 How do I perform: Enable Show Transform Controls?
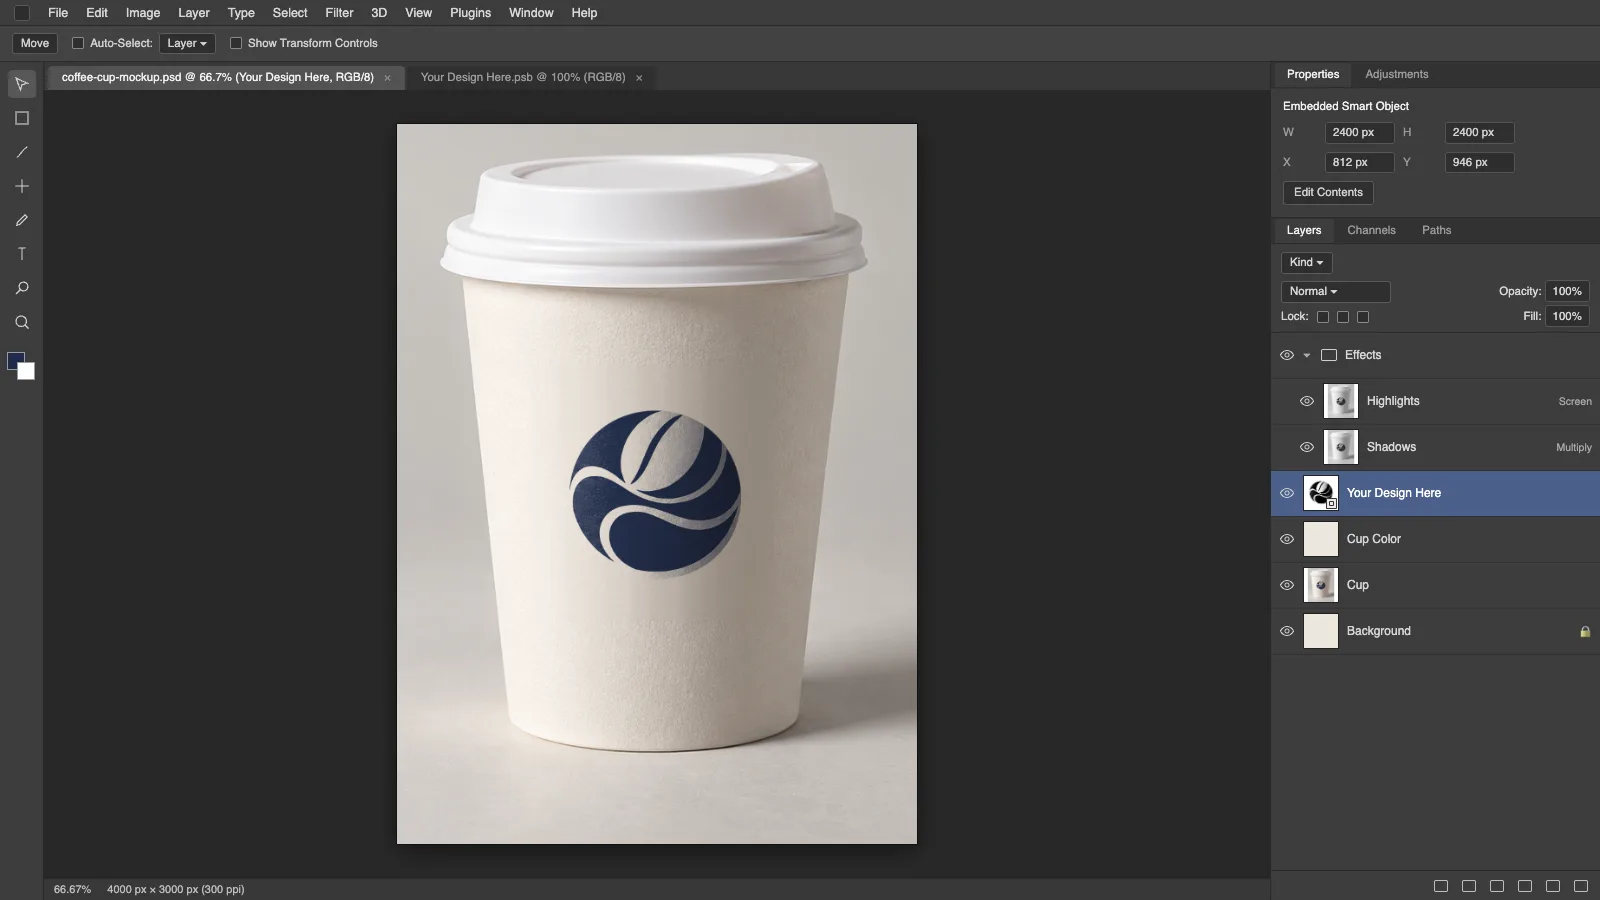(x=236, y=43)
